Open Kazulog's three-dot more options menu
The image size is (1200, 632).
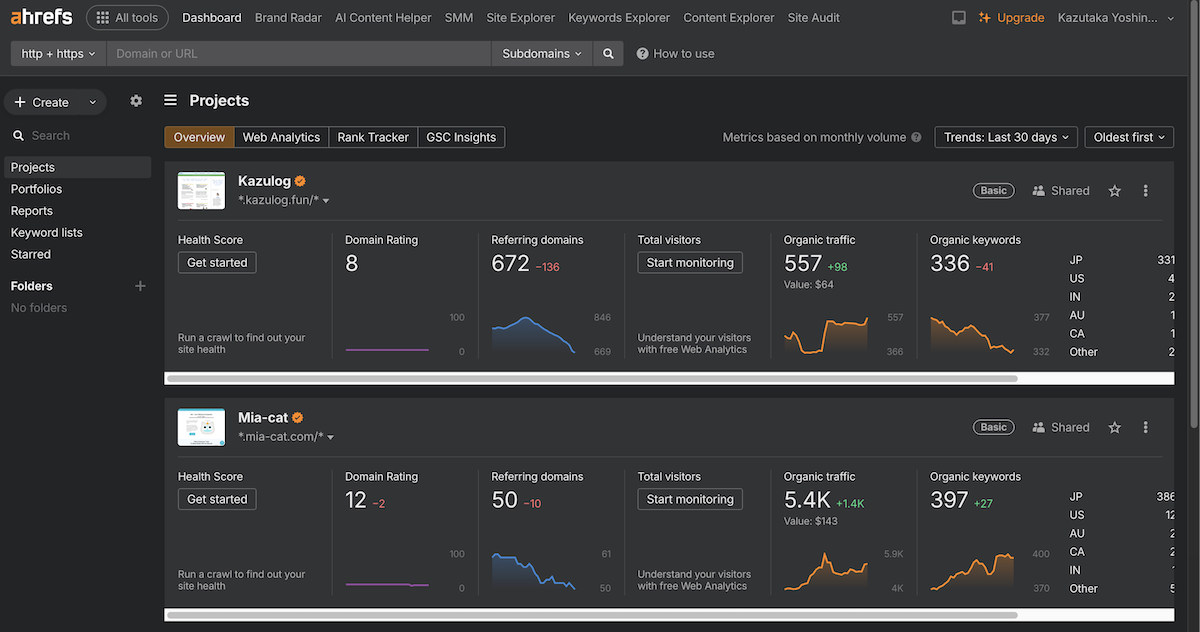coord(1146,191)
